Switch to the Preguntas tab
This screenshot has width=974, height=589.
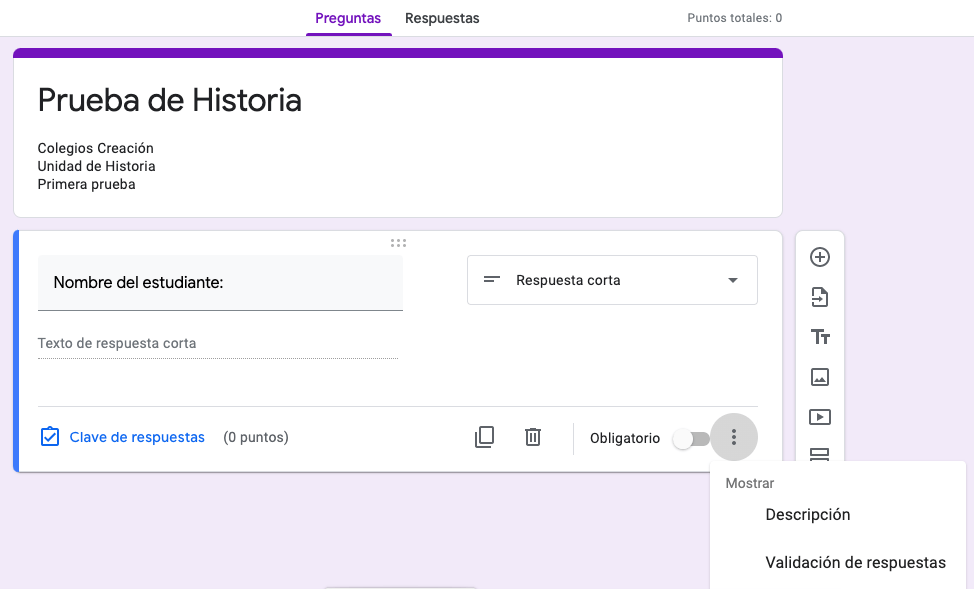(348, 18)
